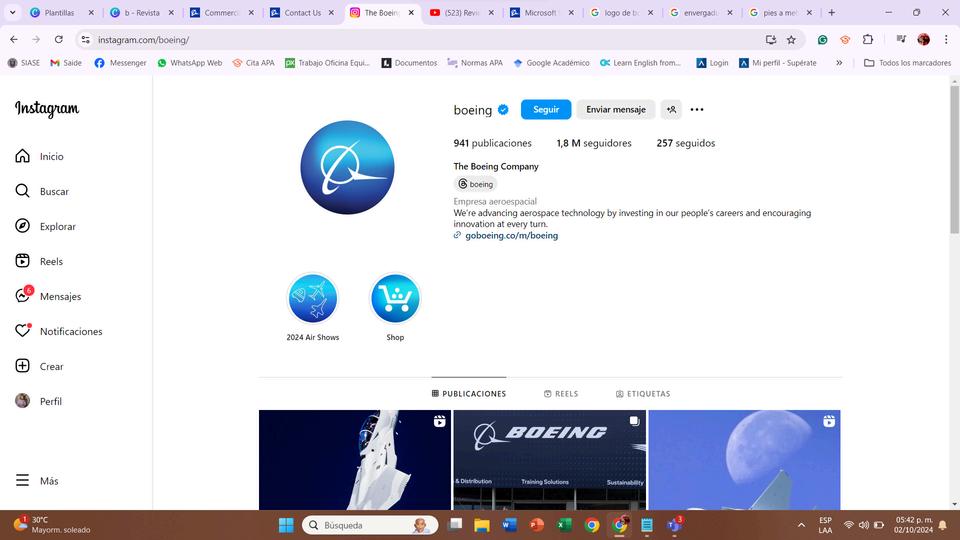The width and height of the screenshot is (960, 540).
Task: Go back in browser
Action: (x=13, y=39)
